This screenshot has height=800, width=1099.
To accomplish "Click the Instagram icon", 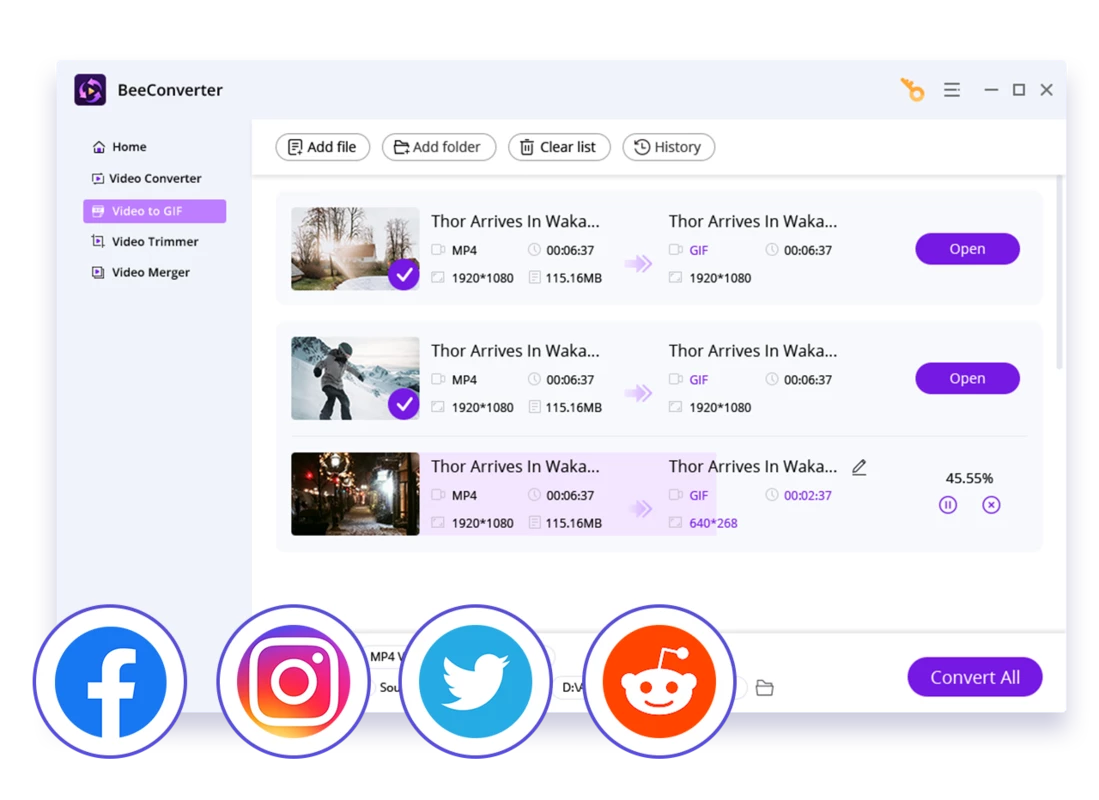I will tap(293, 682).
